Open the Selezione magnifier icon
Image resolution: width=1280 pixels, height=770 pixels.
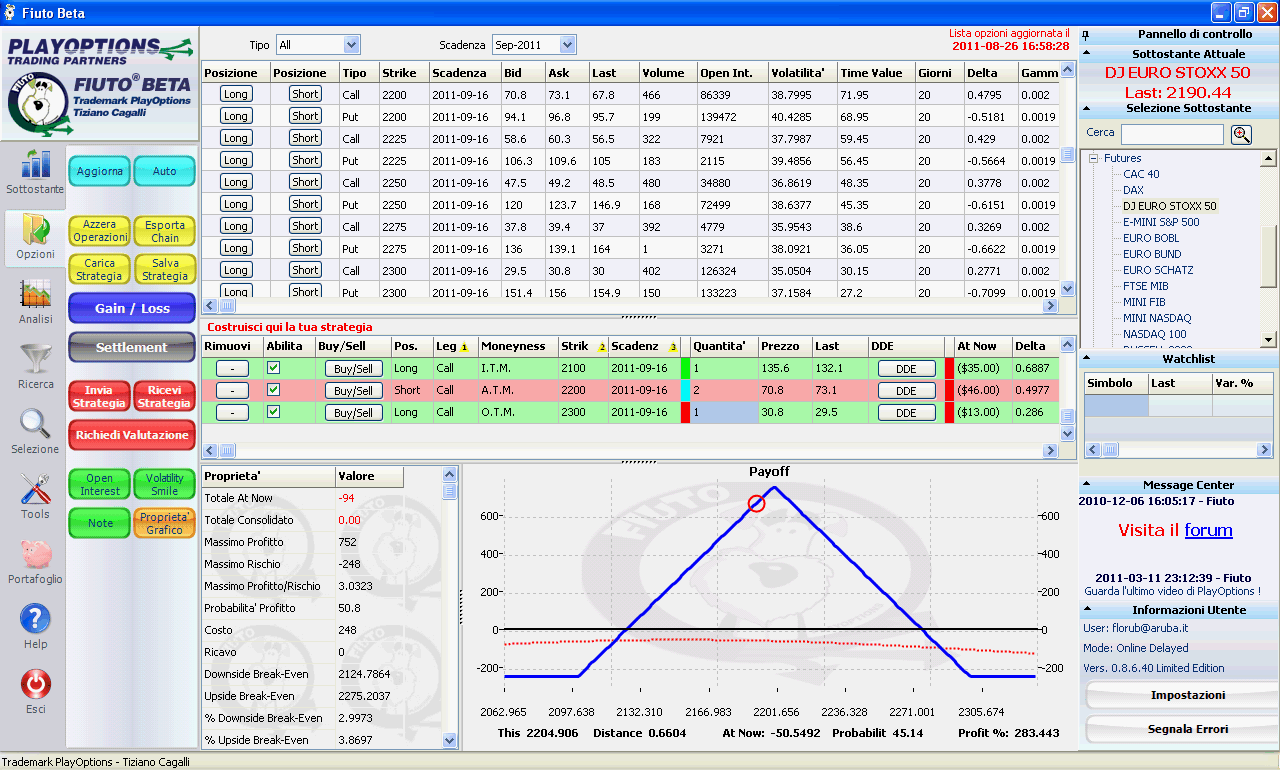tap(35, 424)
